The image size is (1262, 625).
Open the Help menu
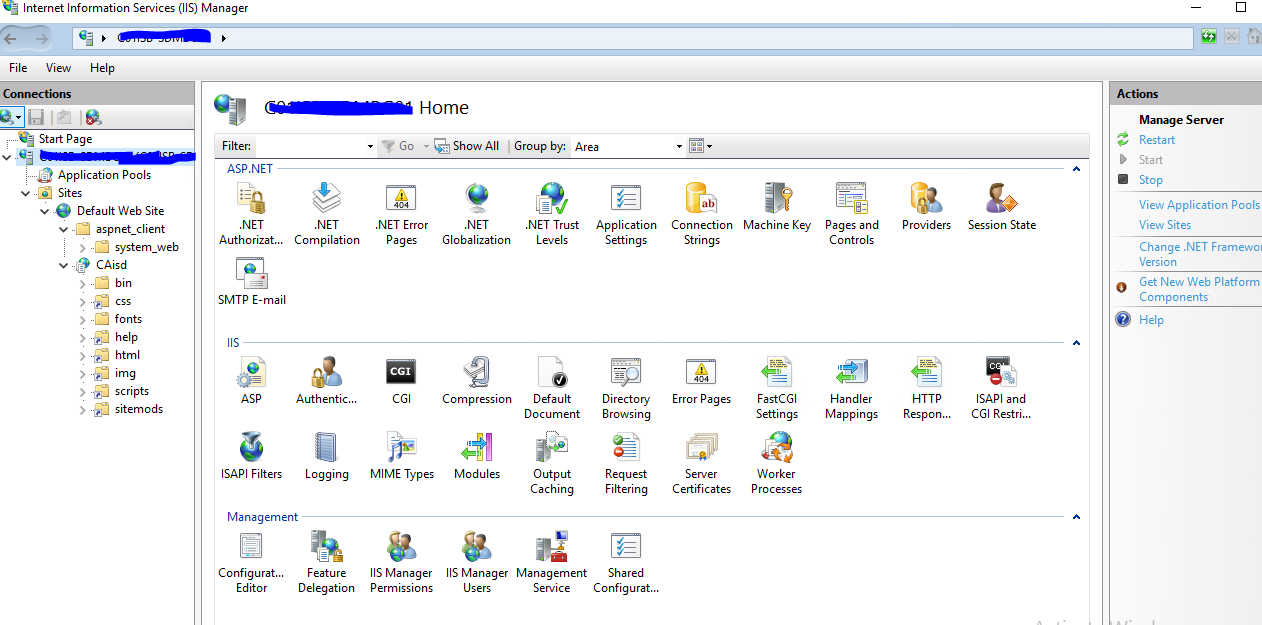[x=102, y=68]
